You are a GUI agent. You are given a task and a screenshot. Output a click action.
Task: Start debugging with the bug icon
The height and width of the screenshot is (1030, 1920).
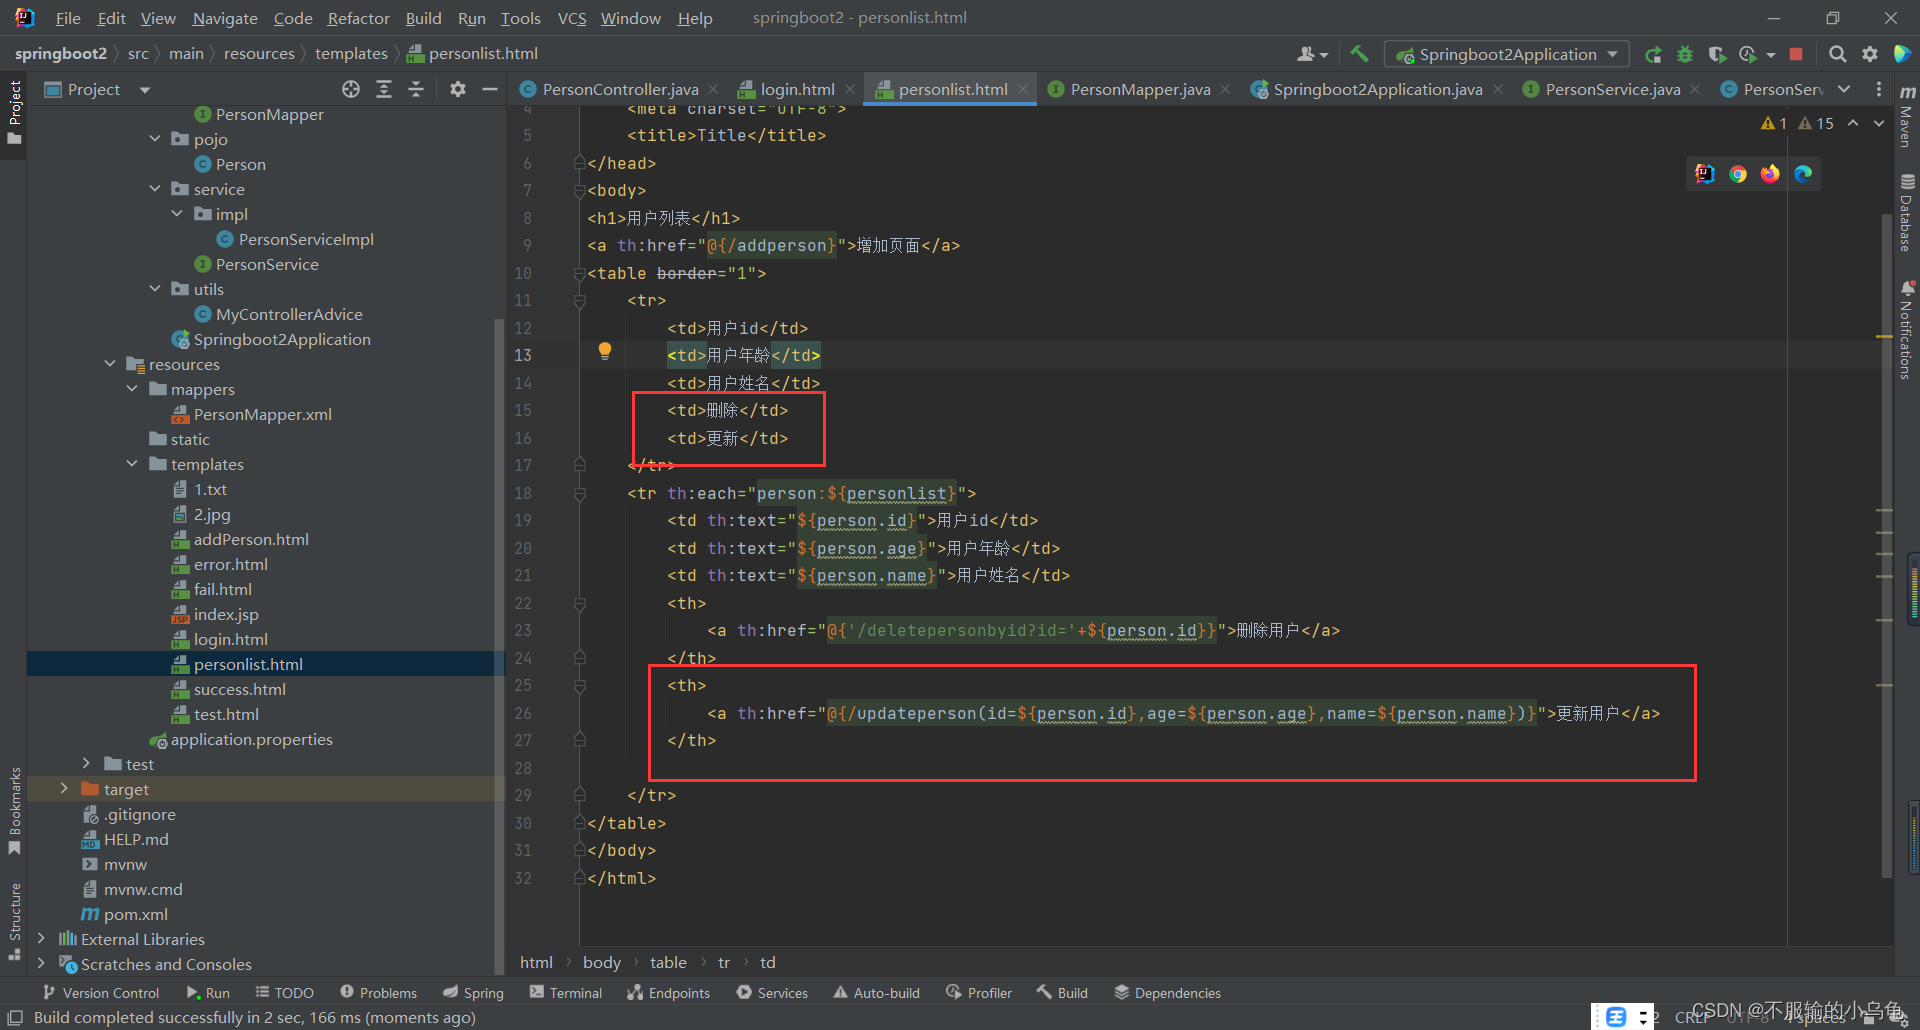(x=1685, y=54)
